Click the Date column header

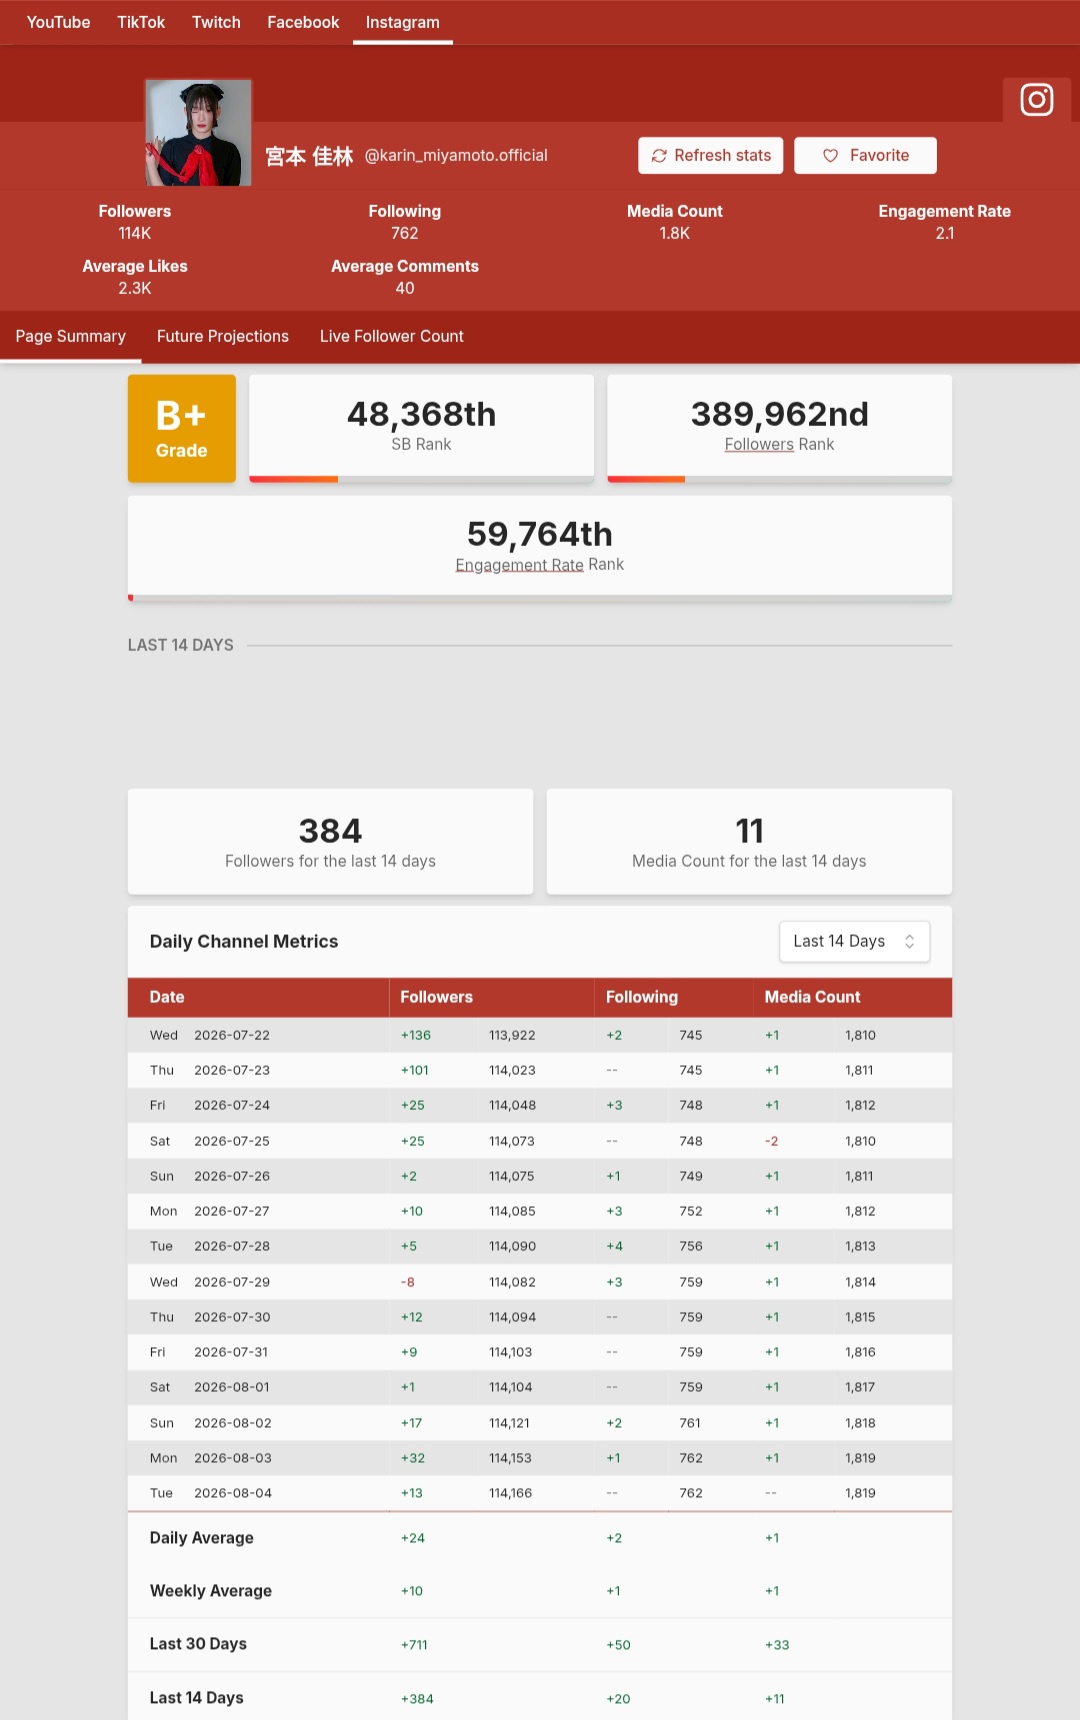pyautogui.click(x=167, y=997)
